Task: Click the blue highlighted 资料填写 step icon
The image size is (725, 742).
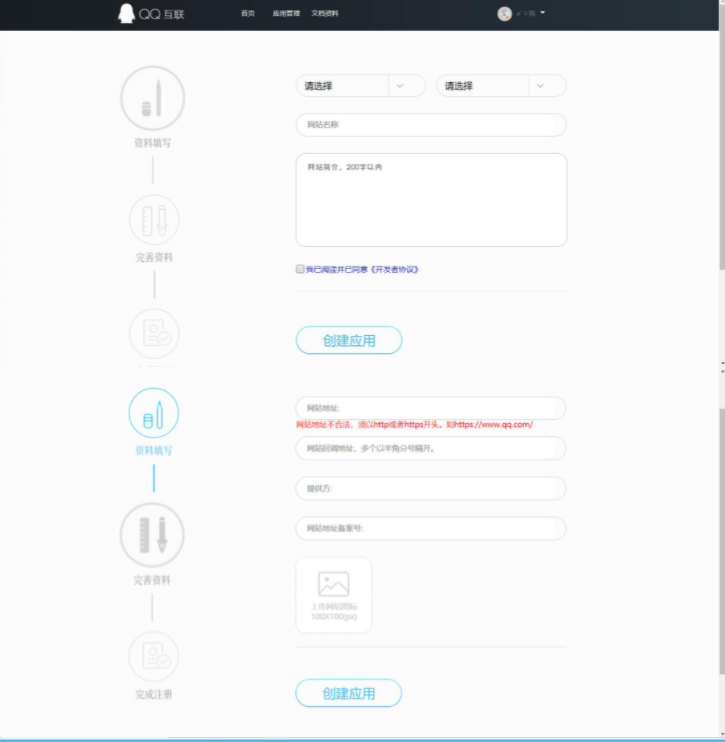Action: (x=153, y=412)
